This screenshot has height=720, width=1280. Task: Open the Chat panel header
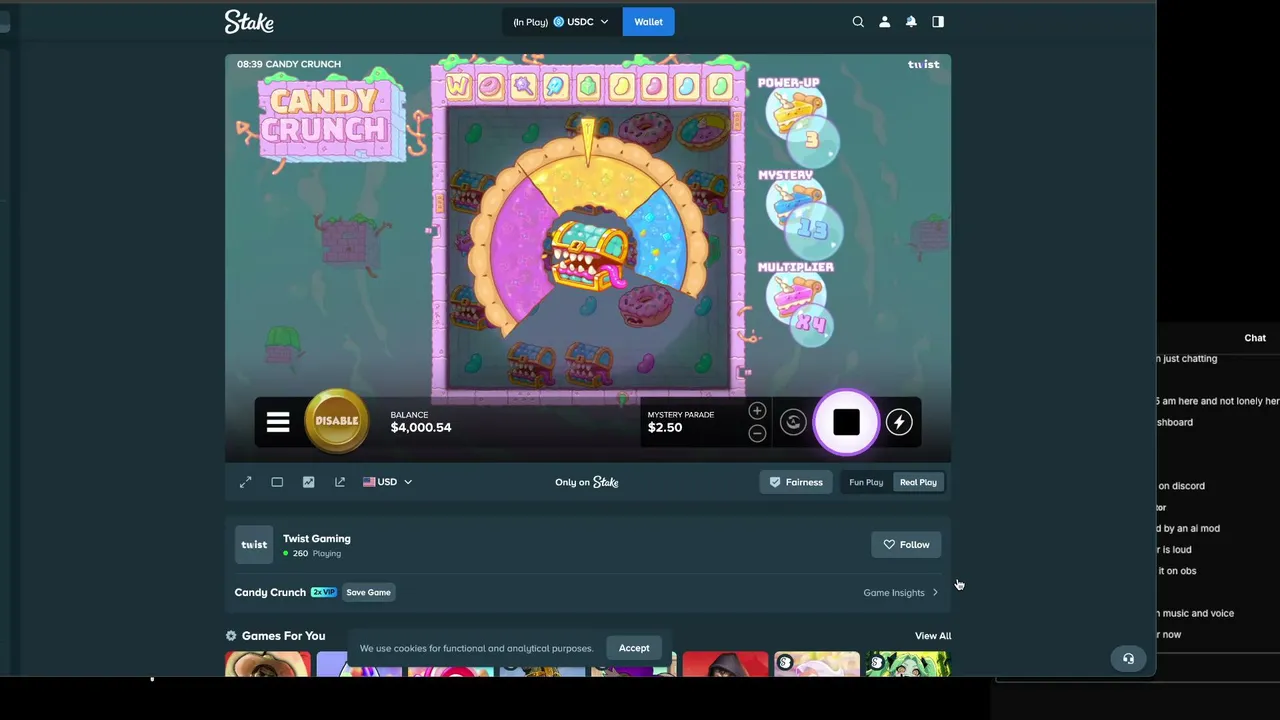point(1255,338)
